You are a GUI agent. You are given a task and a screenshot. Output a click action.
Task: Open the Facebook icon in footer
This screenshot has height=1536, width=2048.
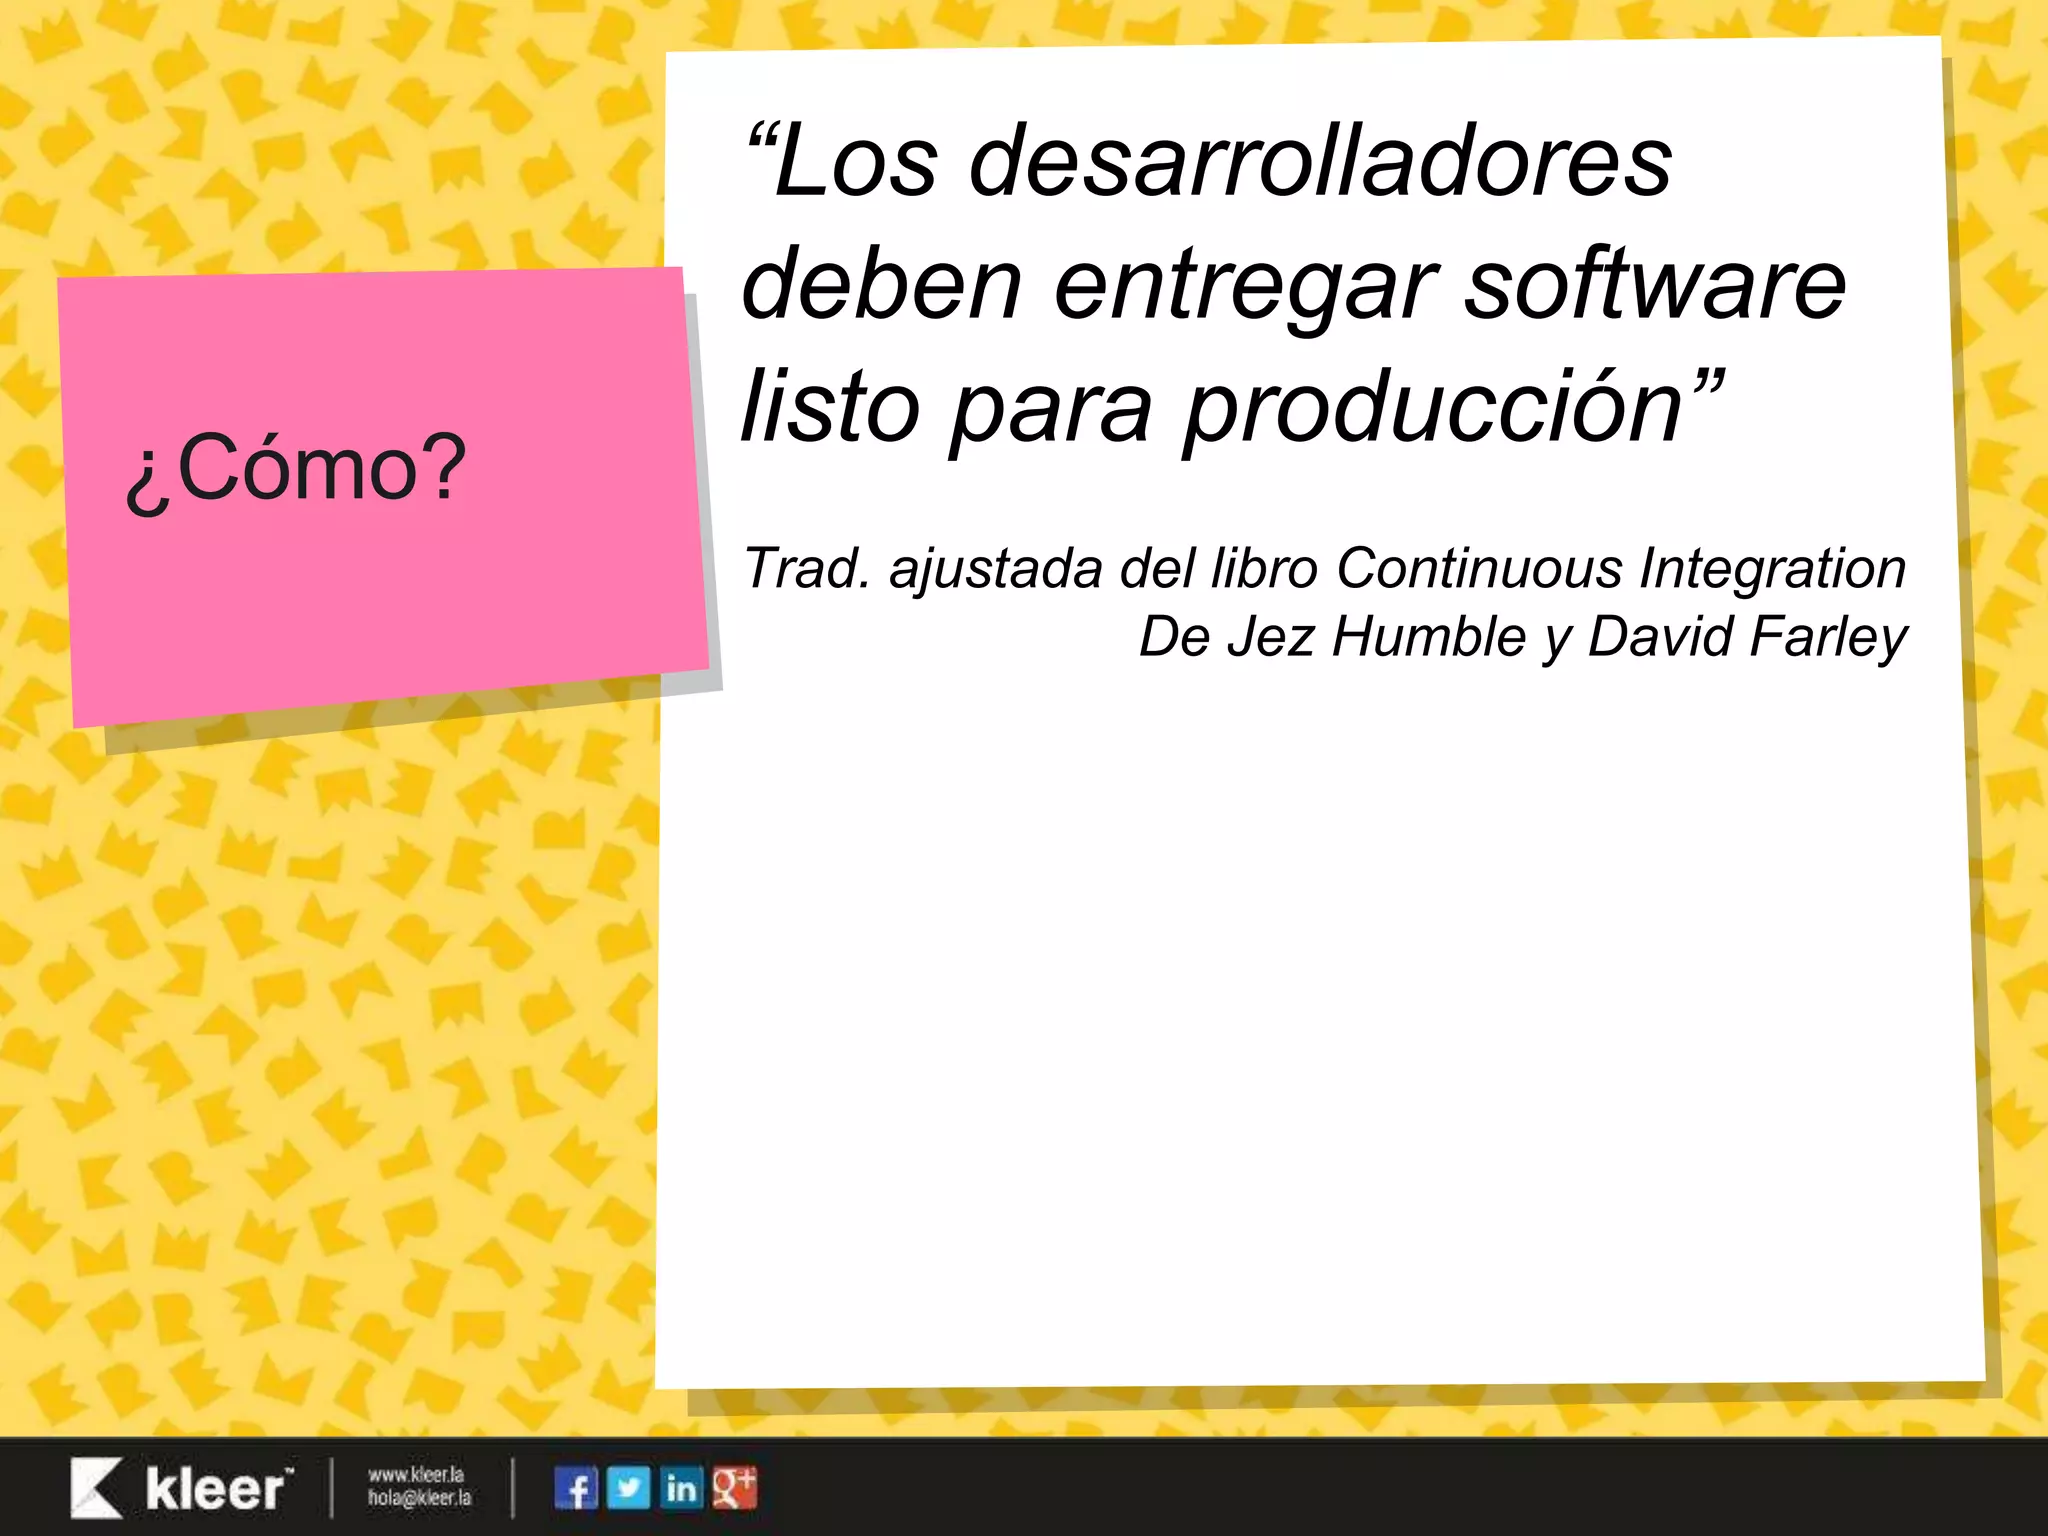(576, 1488)
